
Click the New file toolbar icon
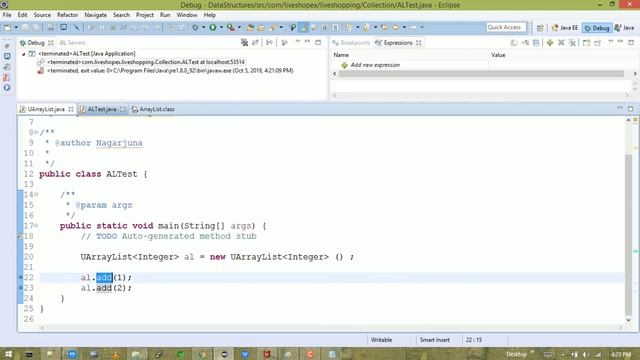(7, 27)
